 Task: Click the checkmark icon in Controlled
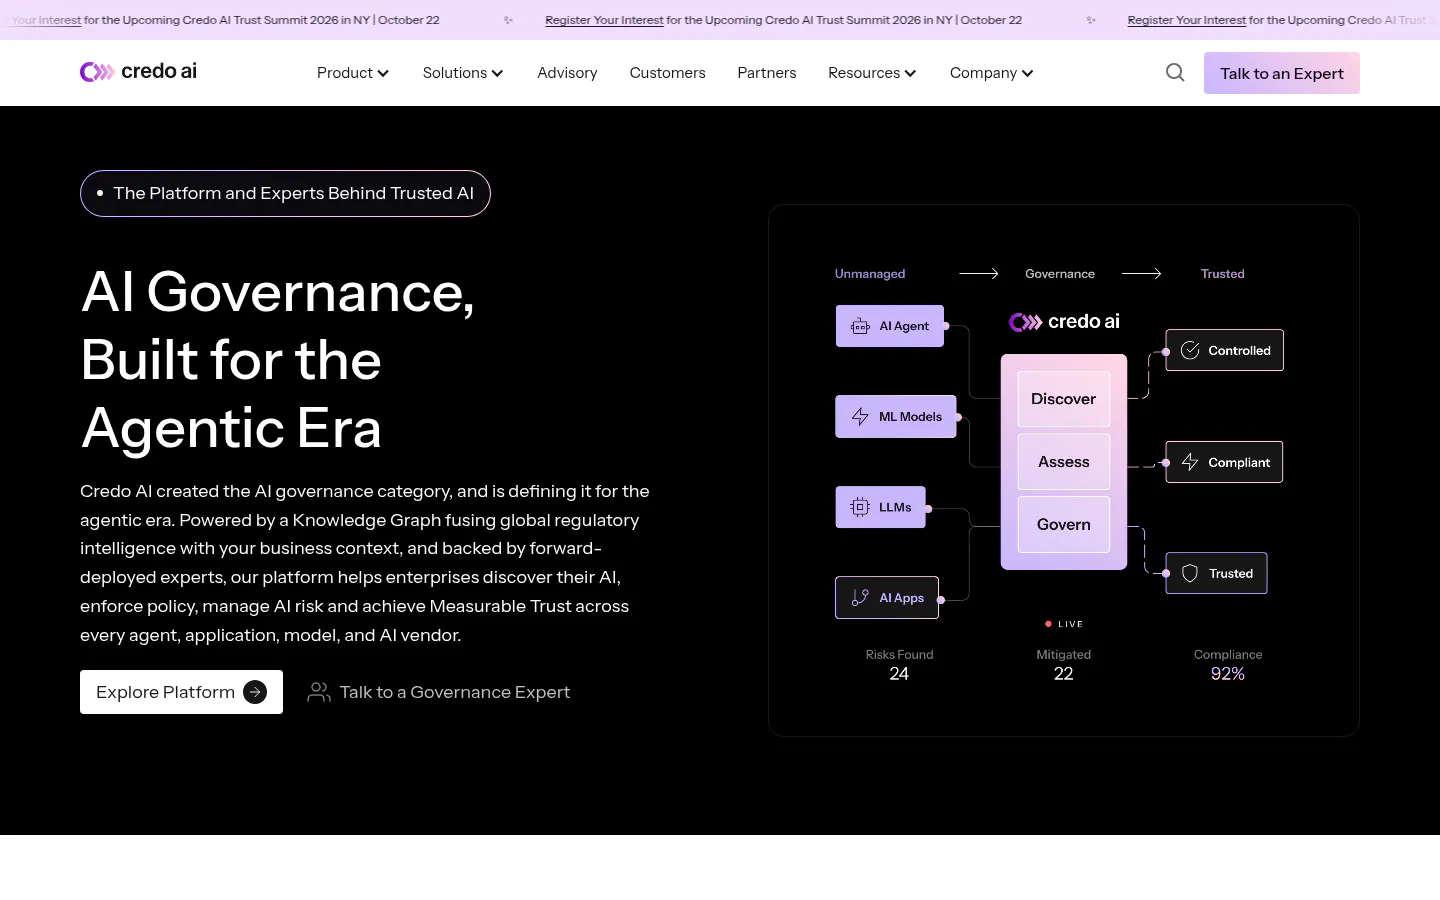[1190, 350]
